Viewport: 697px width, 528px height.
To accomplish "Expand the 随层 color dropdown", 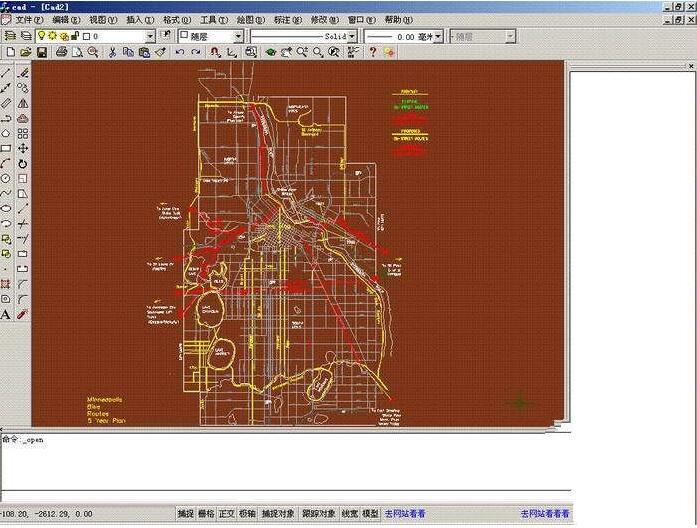I will [238, 36].
